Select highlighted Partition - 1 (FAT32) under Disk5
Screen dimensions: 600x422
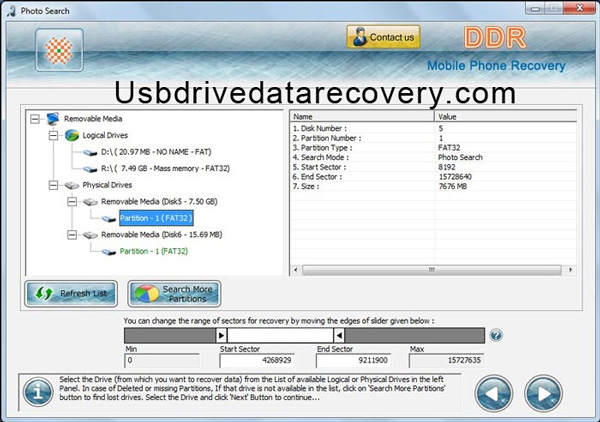click(156, 218)
